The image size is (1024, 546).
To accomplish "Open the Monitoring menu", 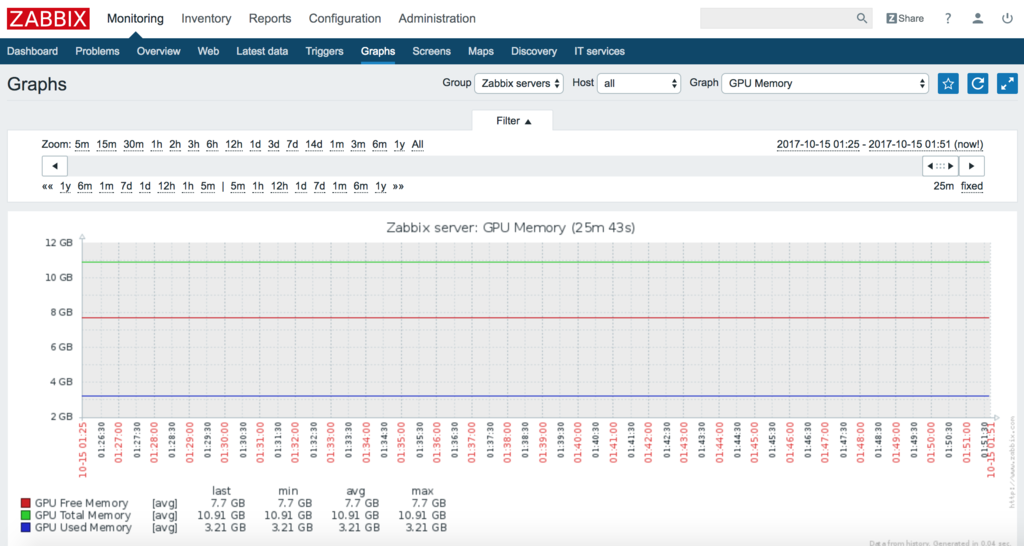I will pyautogui.click(x=135, y=18).
